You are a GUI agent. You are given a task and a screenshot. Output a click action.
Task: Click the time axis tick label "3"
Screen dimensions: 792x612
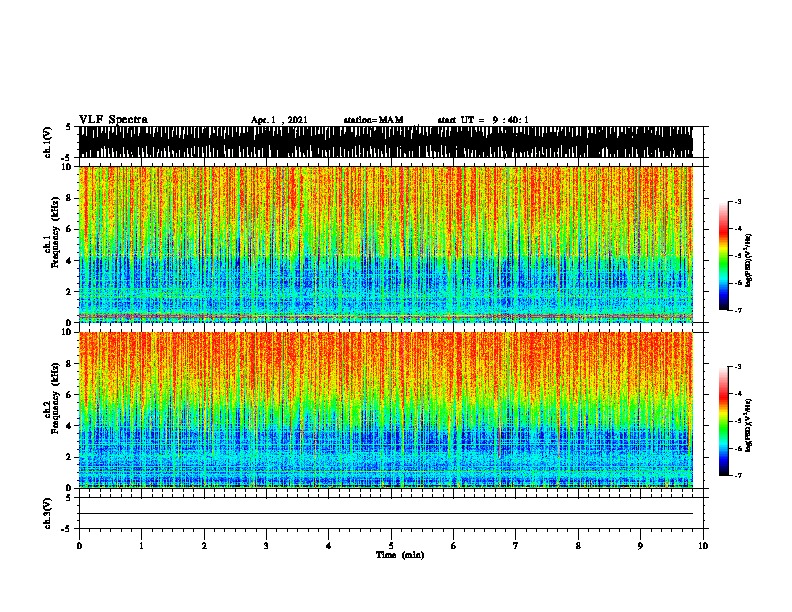point(266,545)
